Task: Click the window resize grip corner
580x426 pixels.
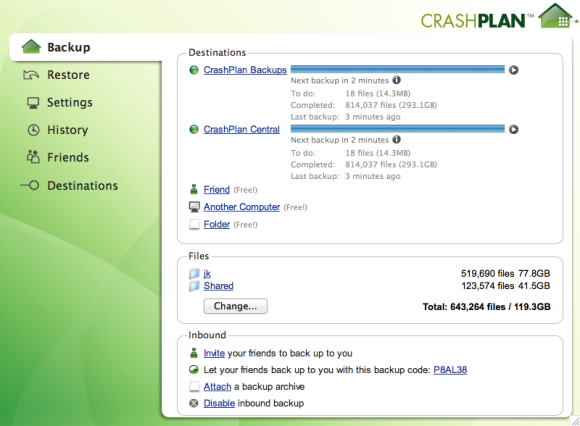Action: (575, 421)
